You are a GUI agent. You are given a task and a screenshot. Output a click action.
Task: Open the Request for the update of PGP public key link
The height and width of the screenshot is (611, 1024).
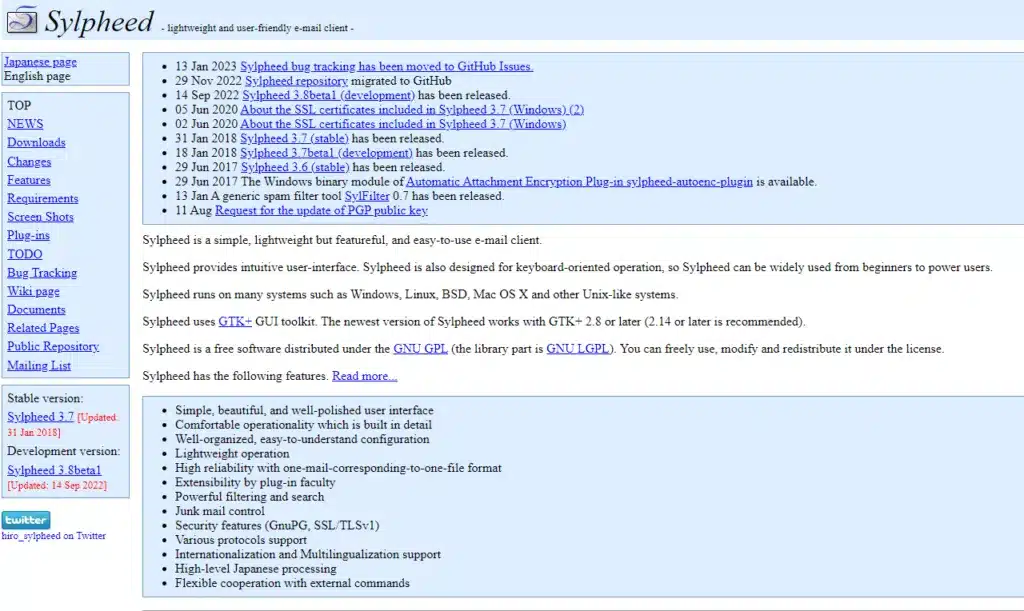click(x=321, y=210)
